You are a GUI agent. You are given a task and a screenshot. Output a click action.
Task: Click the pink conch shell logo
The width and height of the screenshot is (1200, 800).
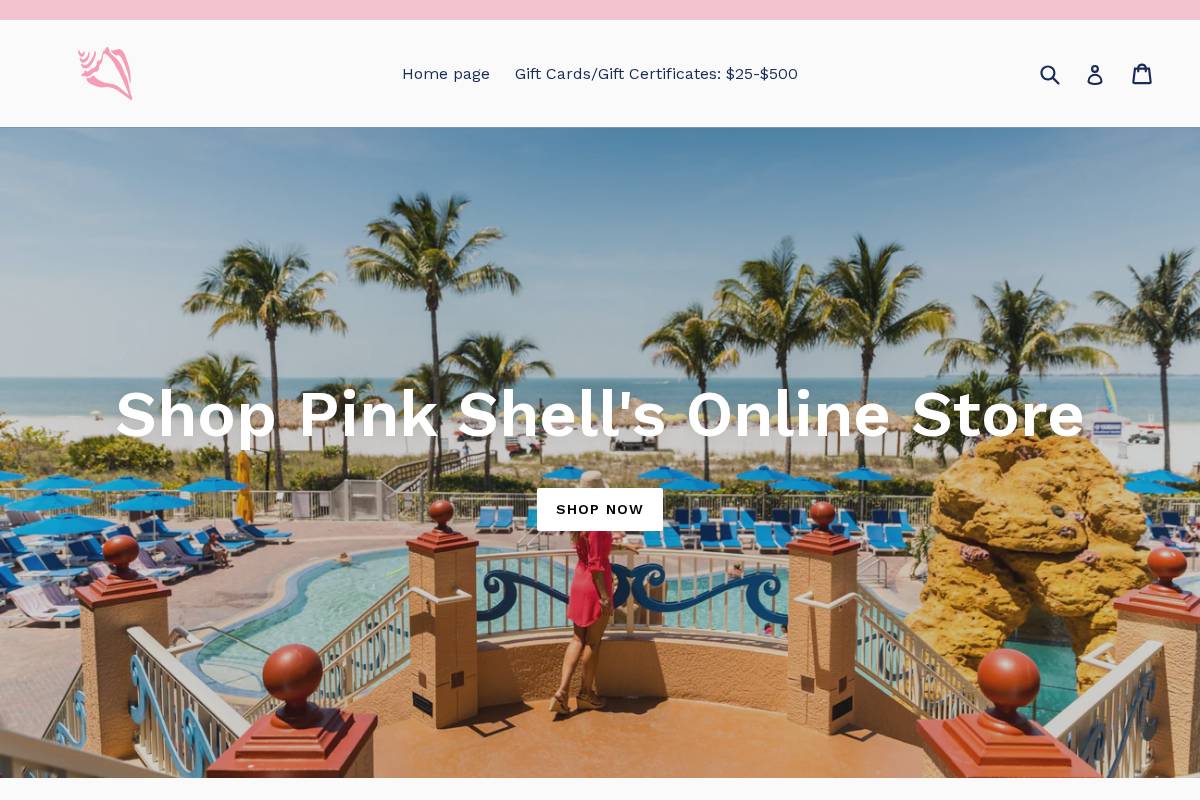pos(105,73)
